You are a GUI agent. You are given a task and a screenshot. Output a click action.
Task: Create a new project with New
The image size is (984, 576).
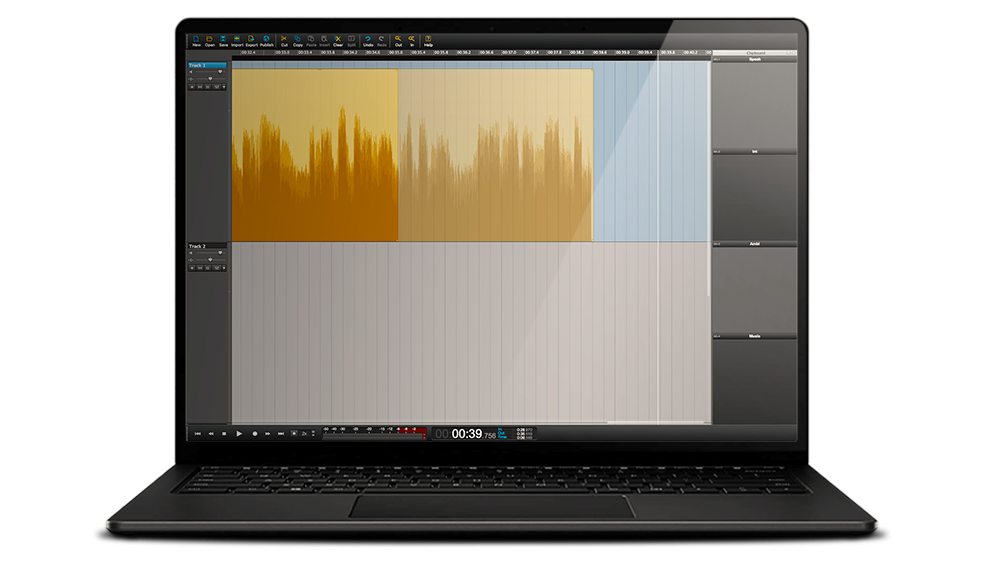pyautogui.click(x=196, y=41)
